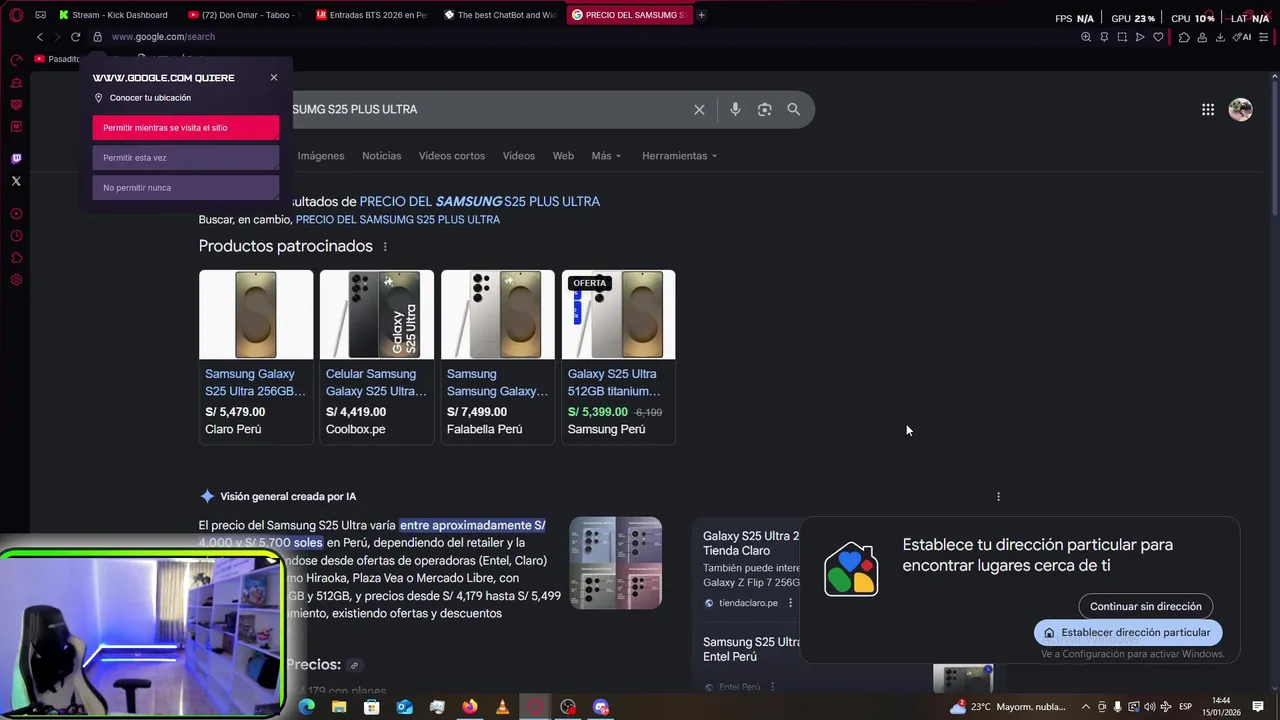Screen dimensions: 1280x720
Task: Switch to Imágenes results tab
Action: 321,156
